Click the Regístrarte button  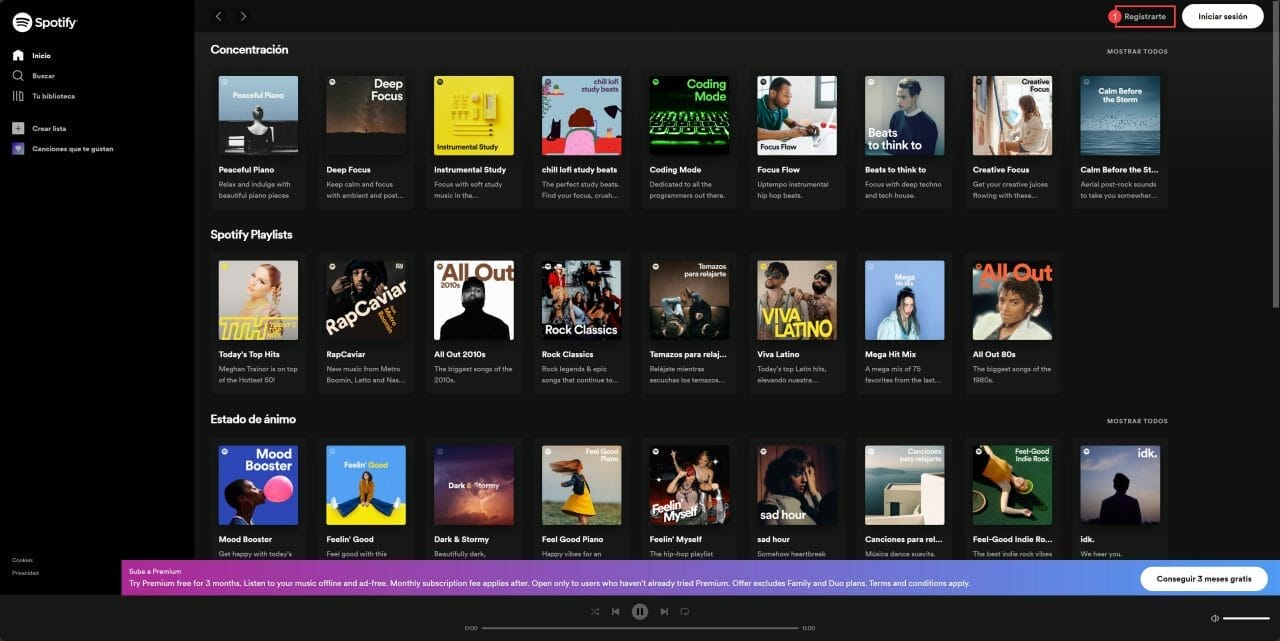[1145, 17]
